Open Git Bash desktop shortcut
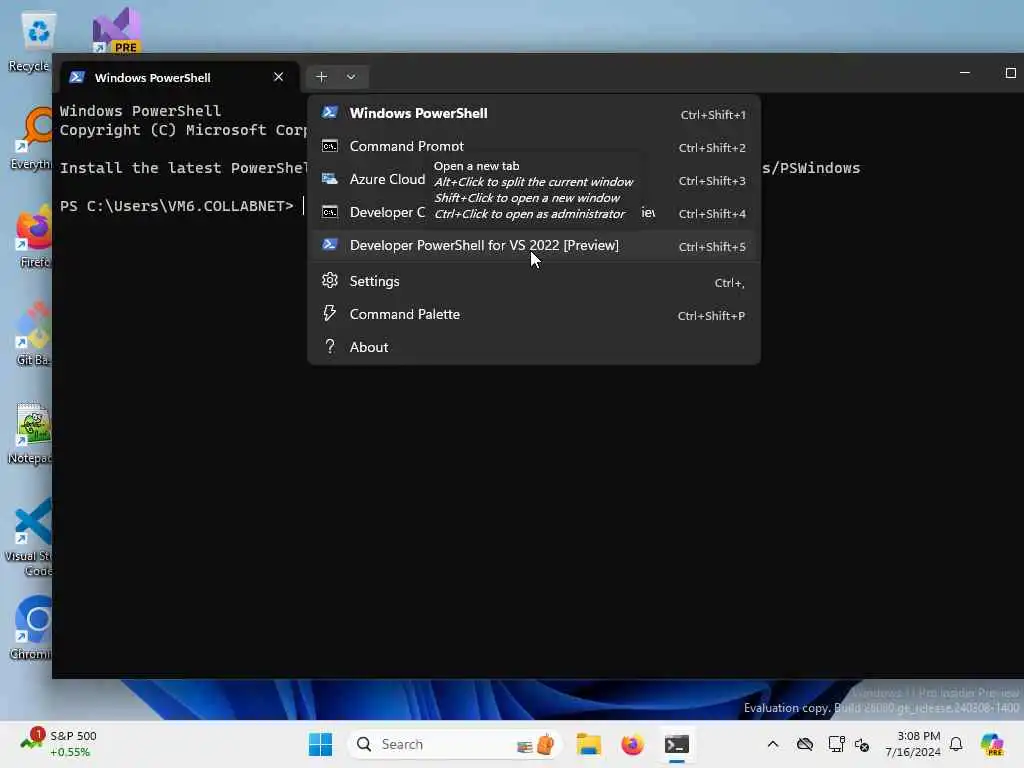Viewport: 1024px width, 768px height. click(x=33, y=334)
